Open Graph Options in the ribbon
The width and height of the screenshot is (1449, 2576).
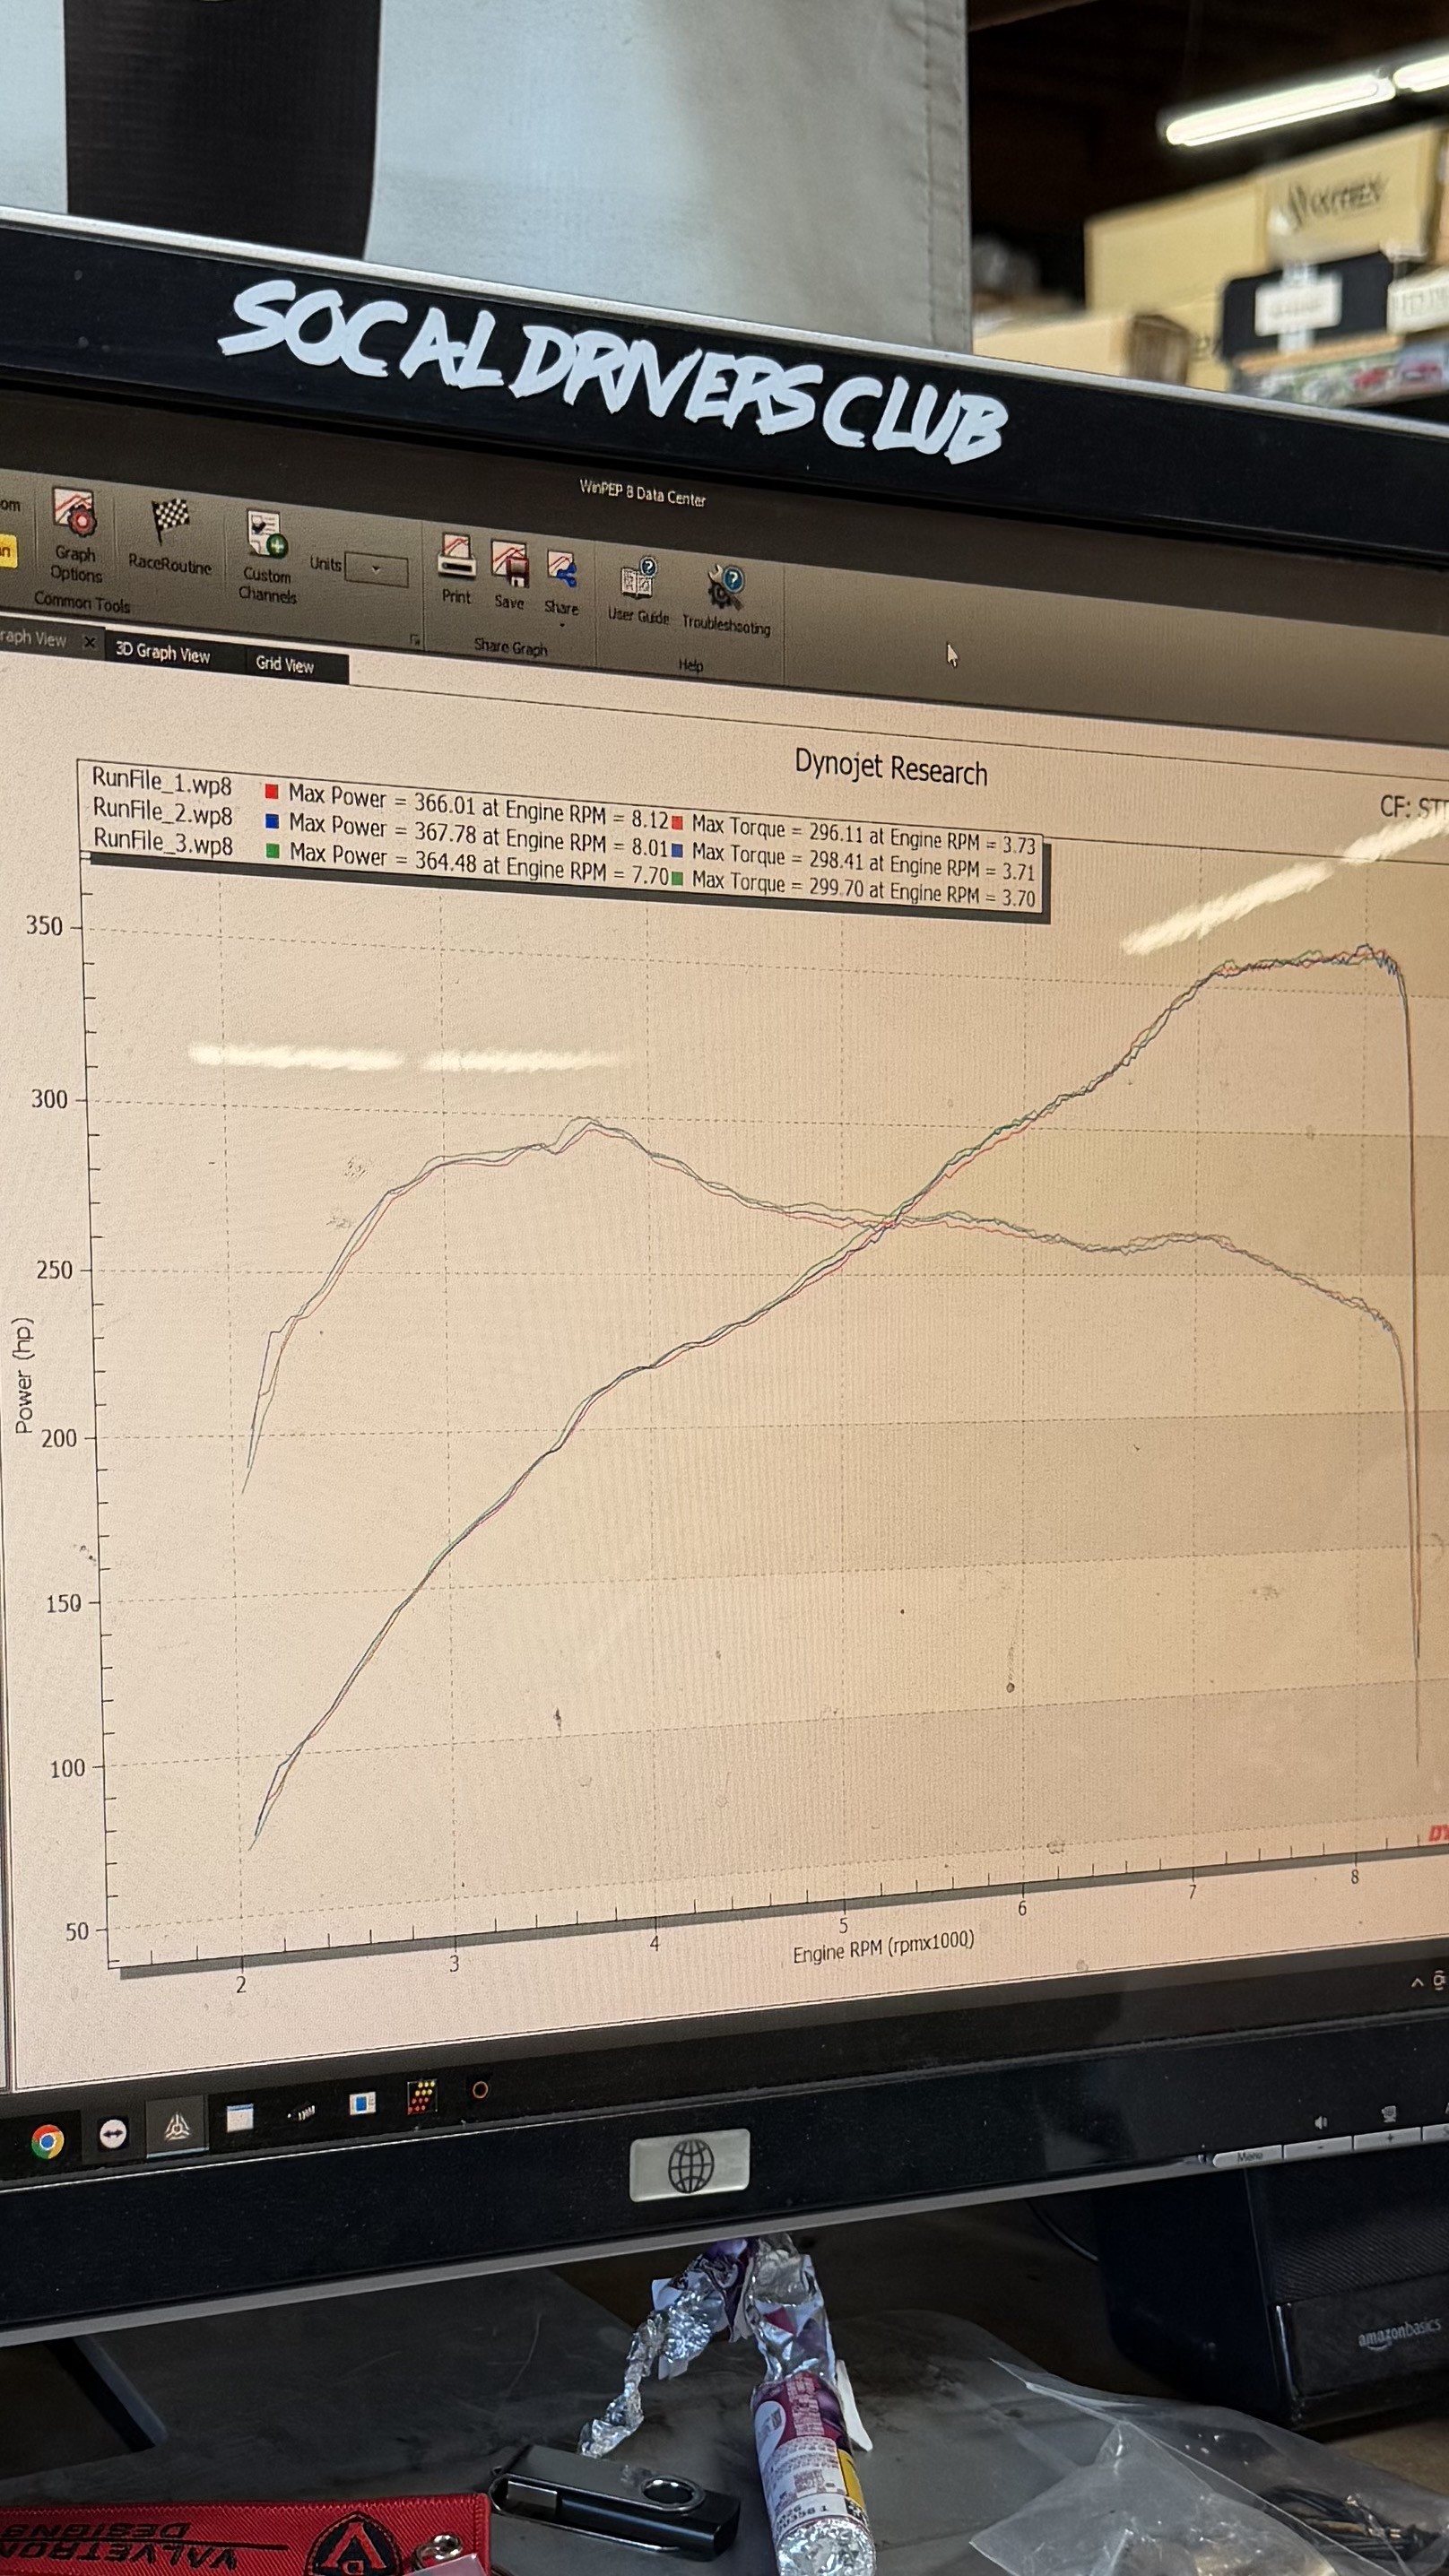coord(76,535)
